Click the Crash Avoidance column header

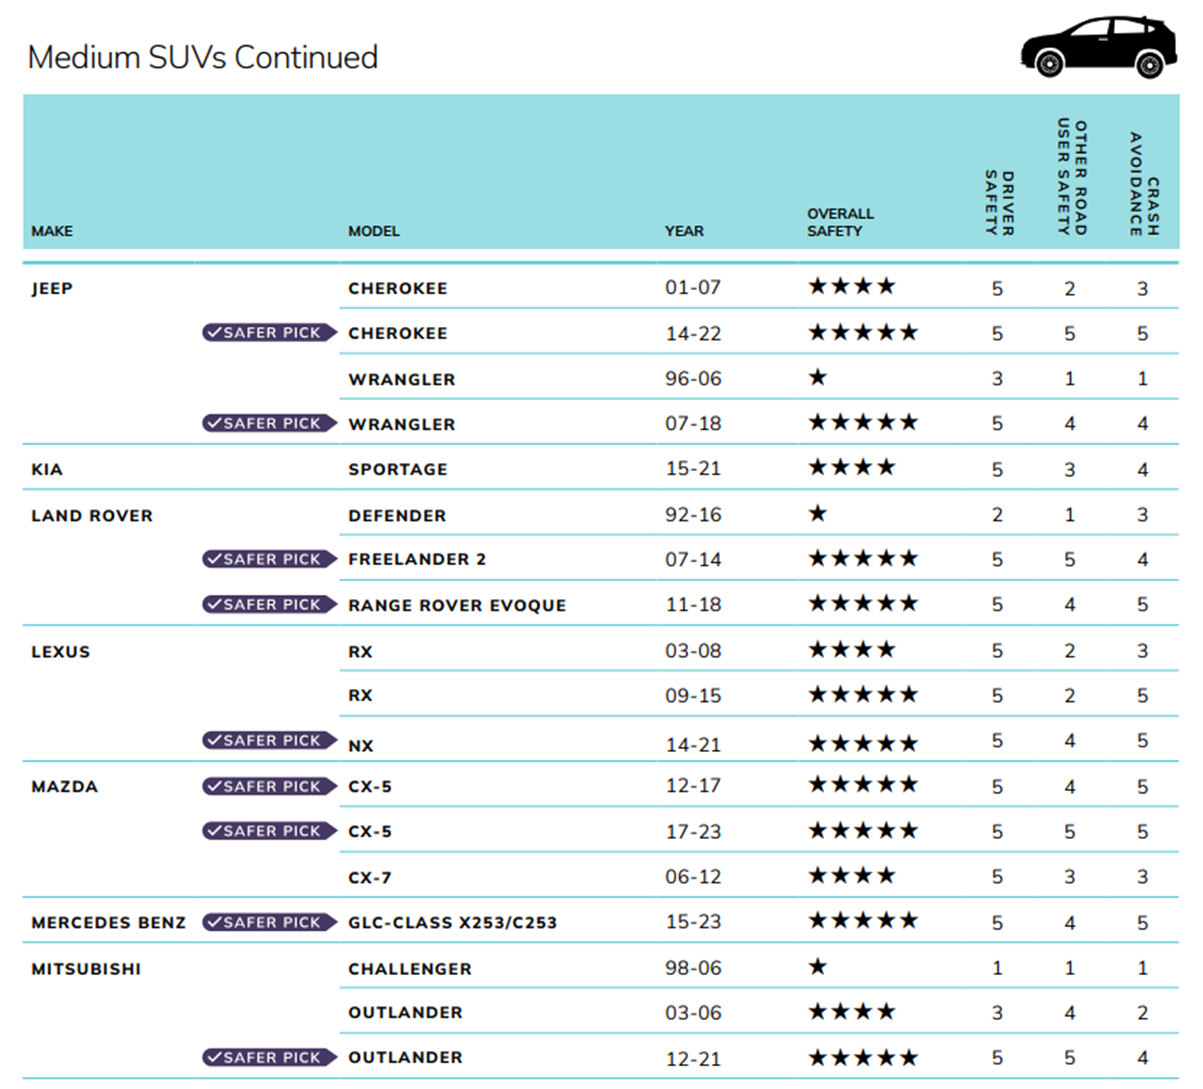click(1143, 185)
